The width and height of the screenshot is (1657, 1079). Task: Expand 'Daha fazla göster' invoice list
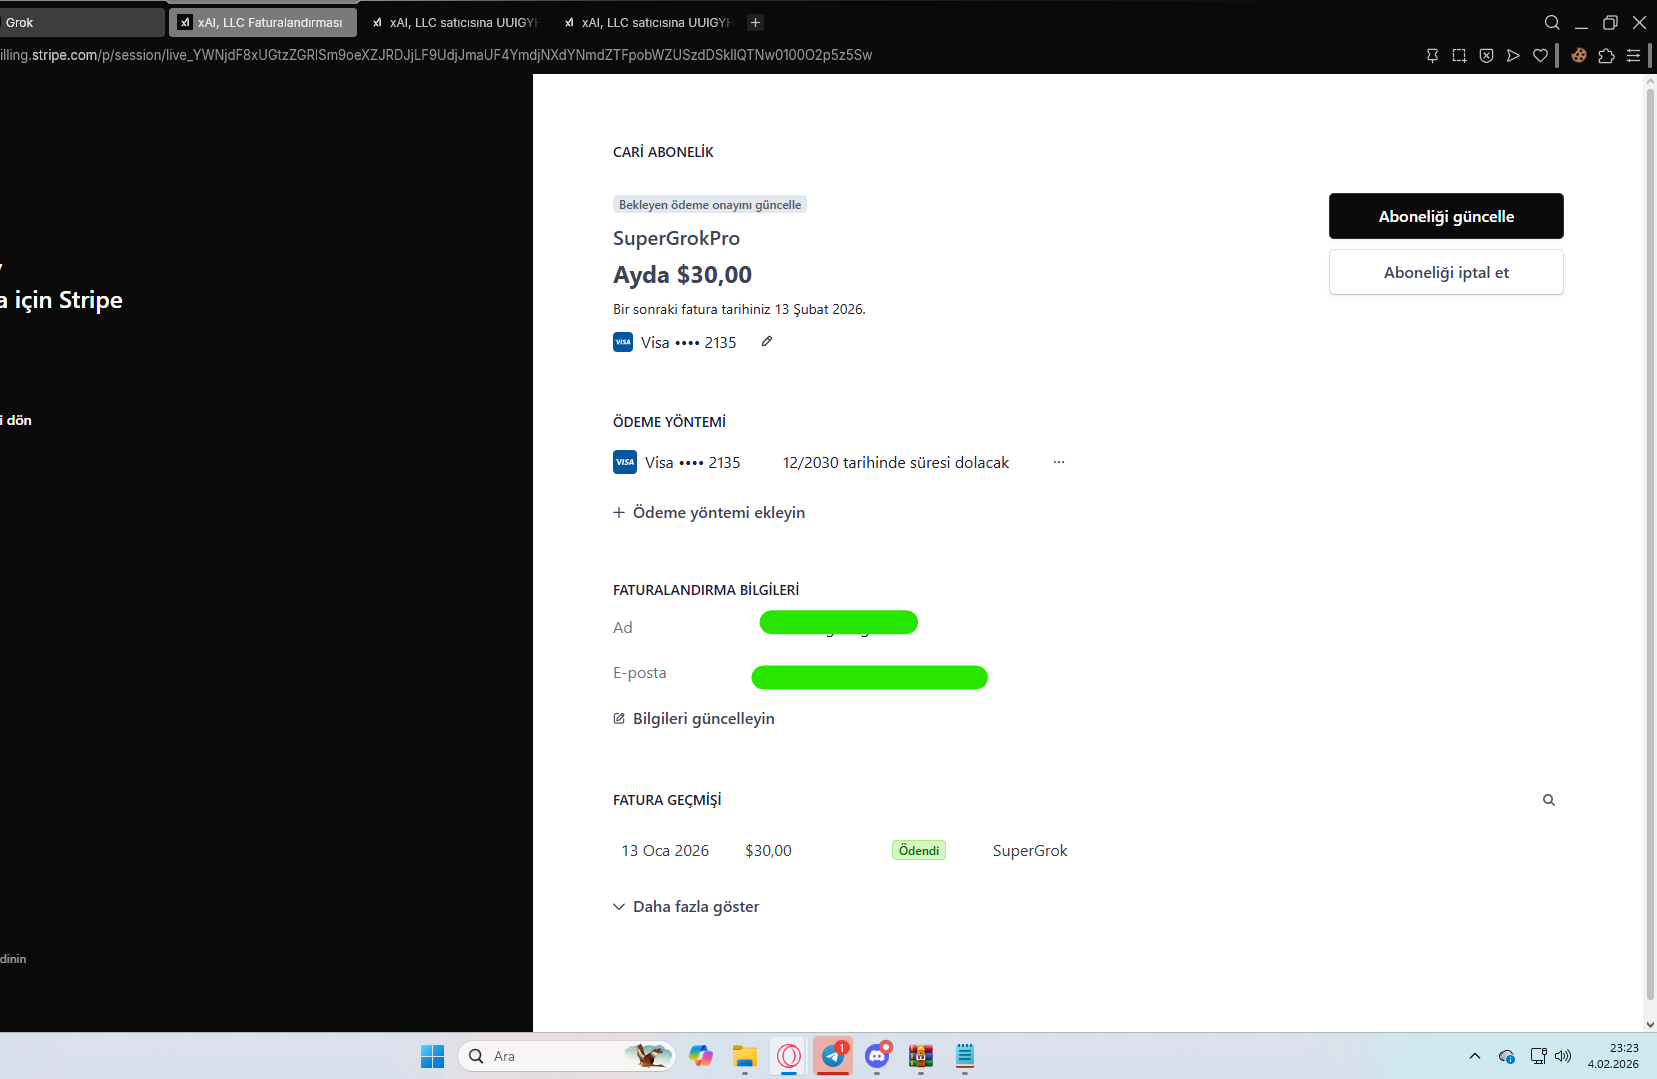[x=686, y=907]
